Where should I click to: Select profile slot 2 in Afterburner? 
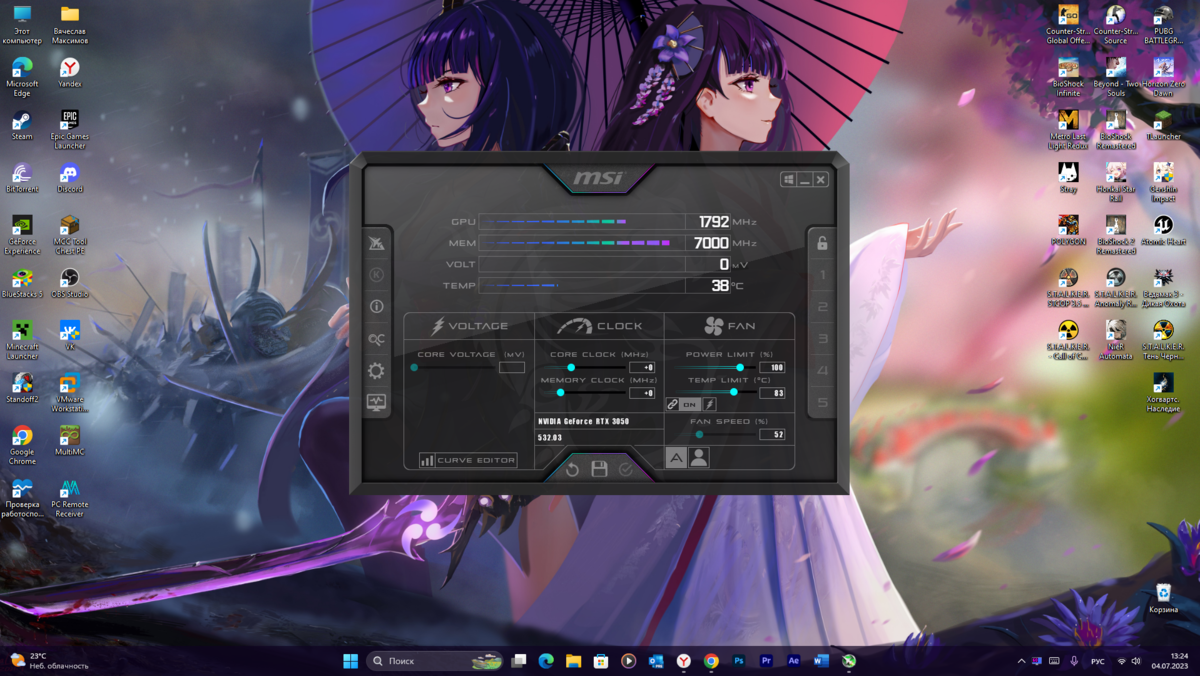point(822,307)
